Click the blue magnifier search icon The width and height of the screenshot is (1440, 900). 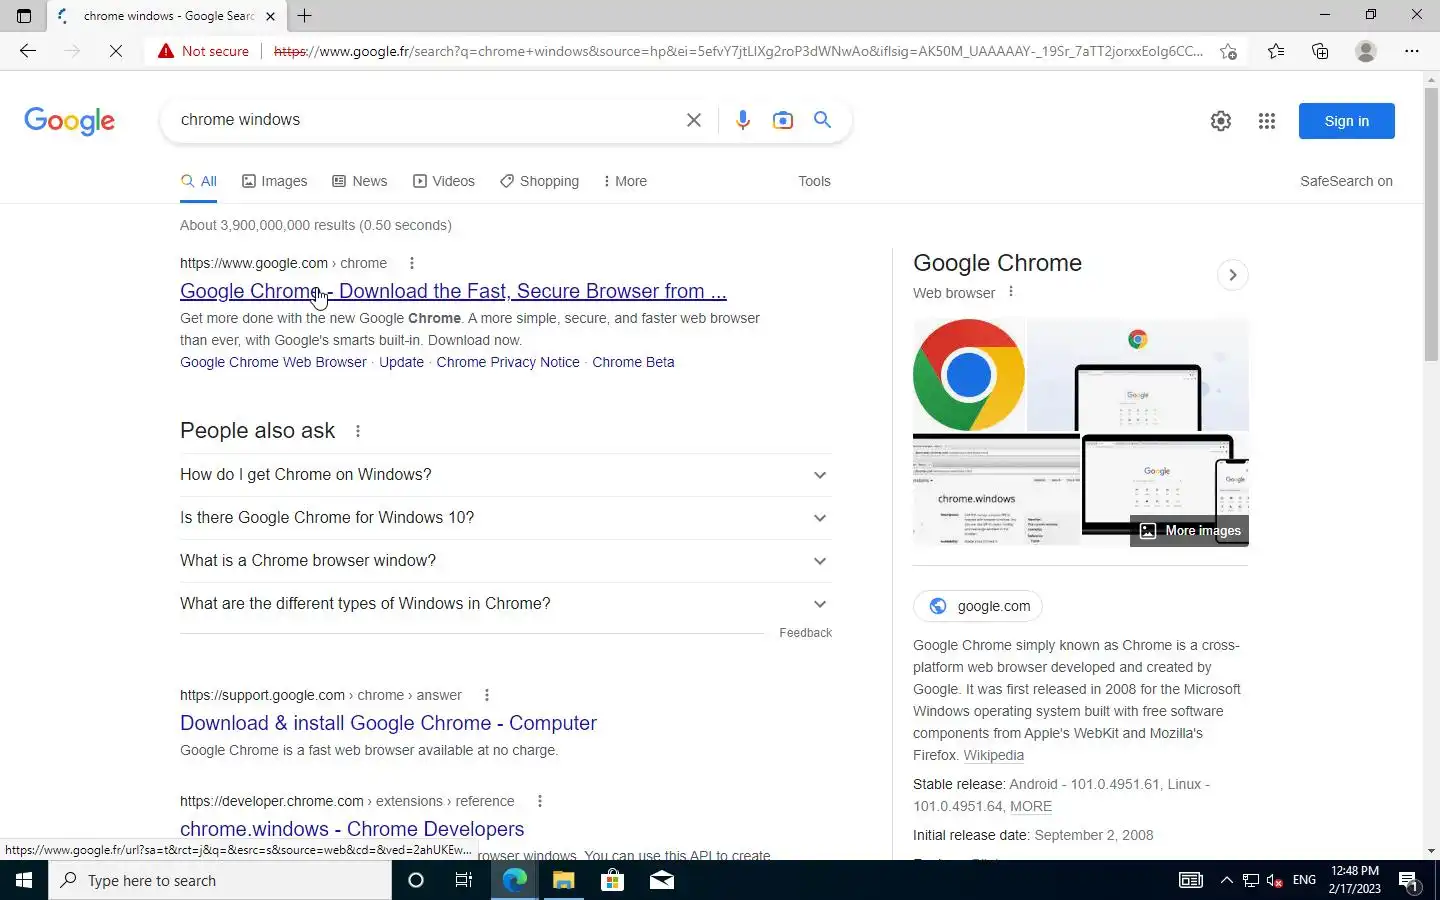click(822, 120)
